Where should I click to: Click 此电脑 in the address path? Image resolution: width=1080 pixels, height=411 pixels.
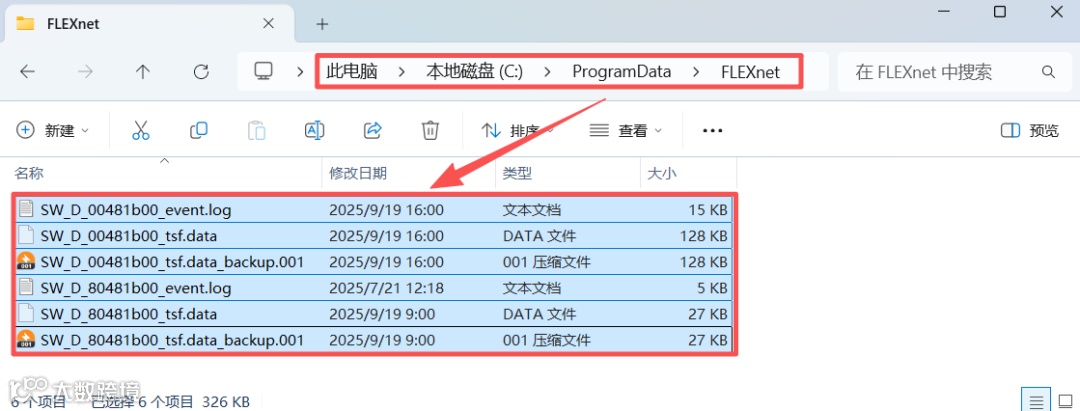(352, 72)
